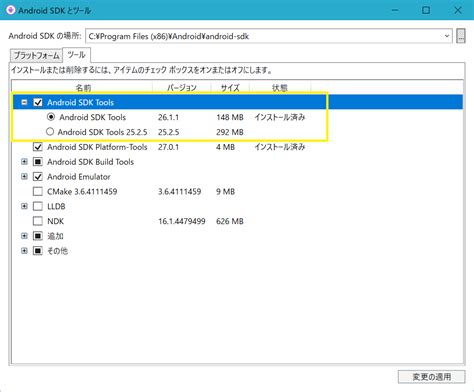Expand the その他 node
474x392 pixels.
pyautogui.click(x=24, y=251)
